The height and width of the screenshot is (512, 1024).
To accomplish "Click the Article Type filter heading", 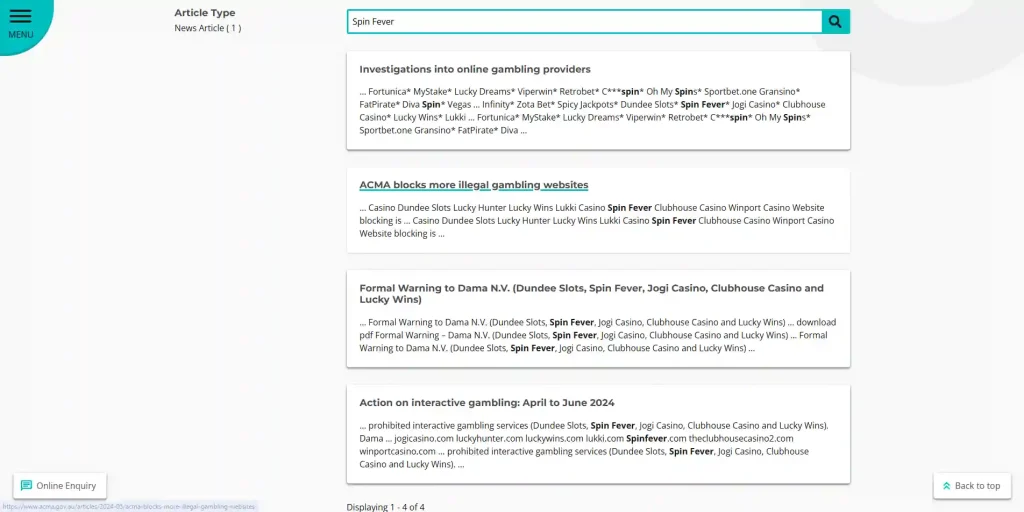I will 204,12.
